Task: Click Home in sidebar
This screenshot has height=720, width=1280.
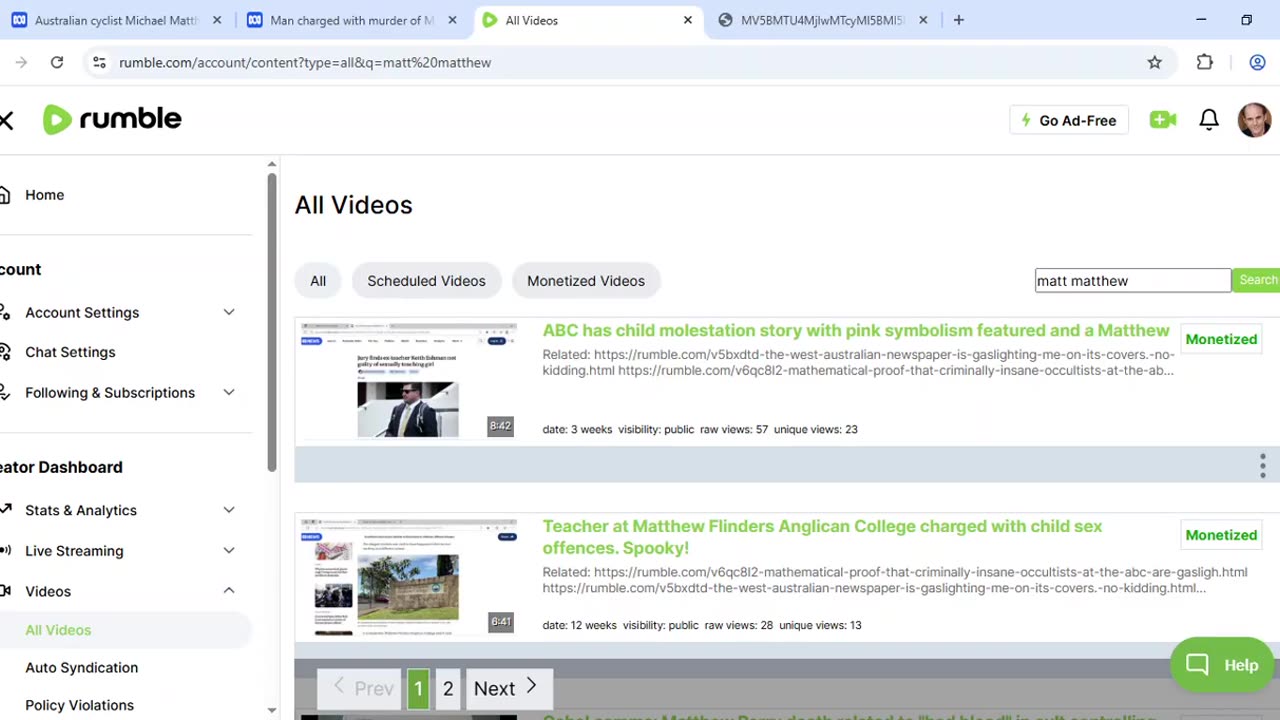Action: (x=44, y=195)
